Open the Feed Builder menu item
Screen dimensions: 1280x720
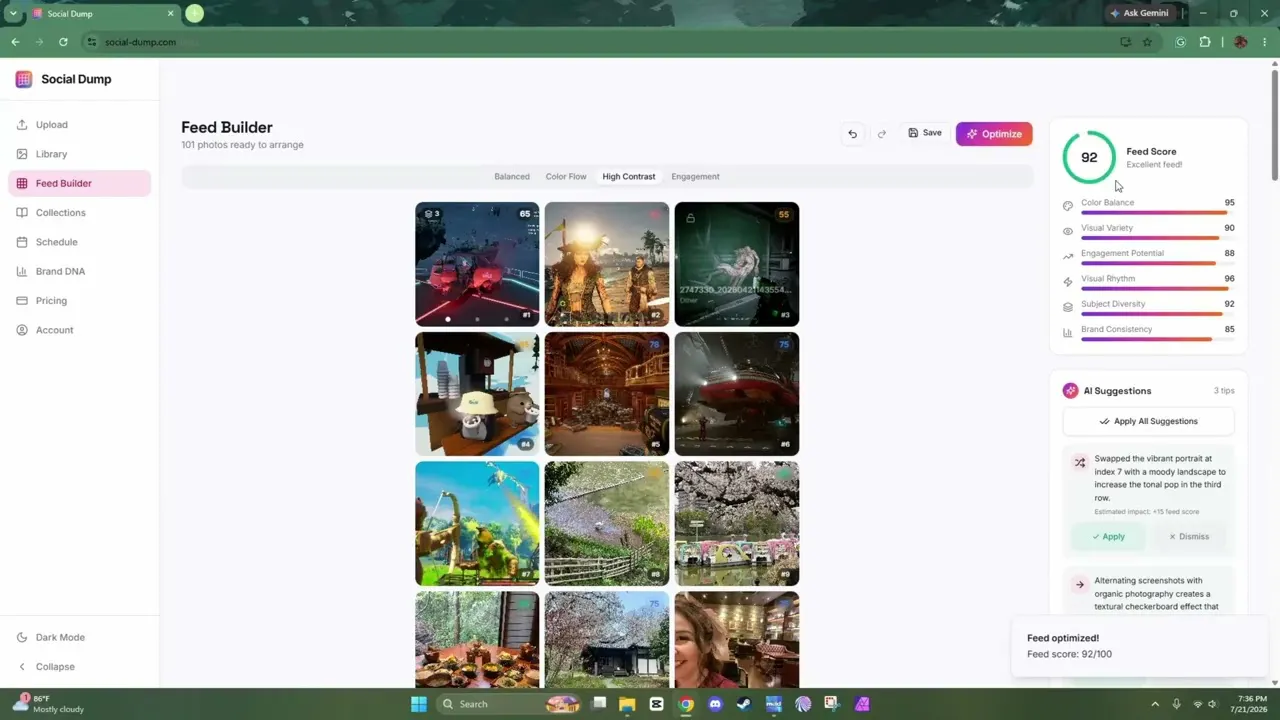coord(80,183)
